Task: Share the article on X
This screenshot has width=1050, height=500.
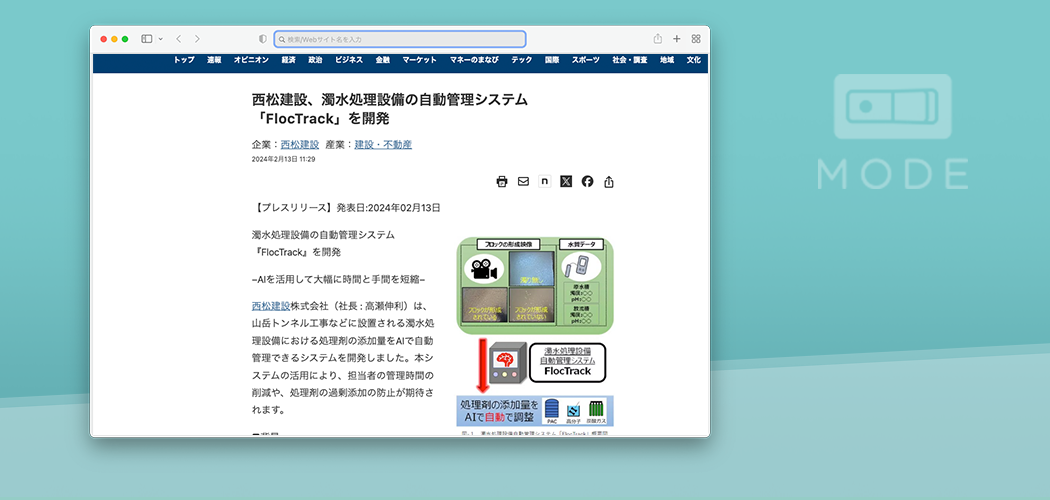Action: (566, 181)
